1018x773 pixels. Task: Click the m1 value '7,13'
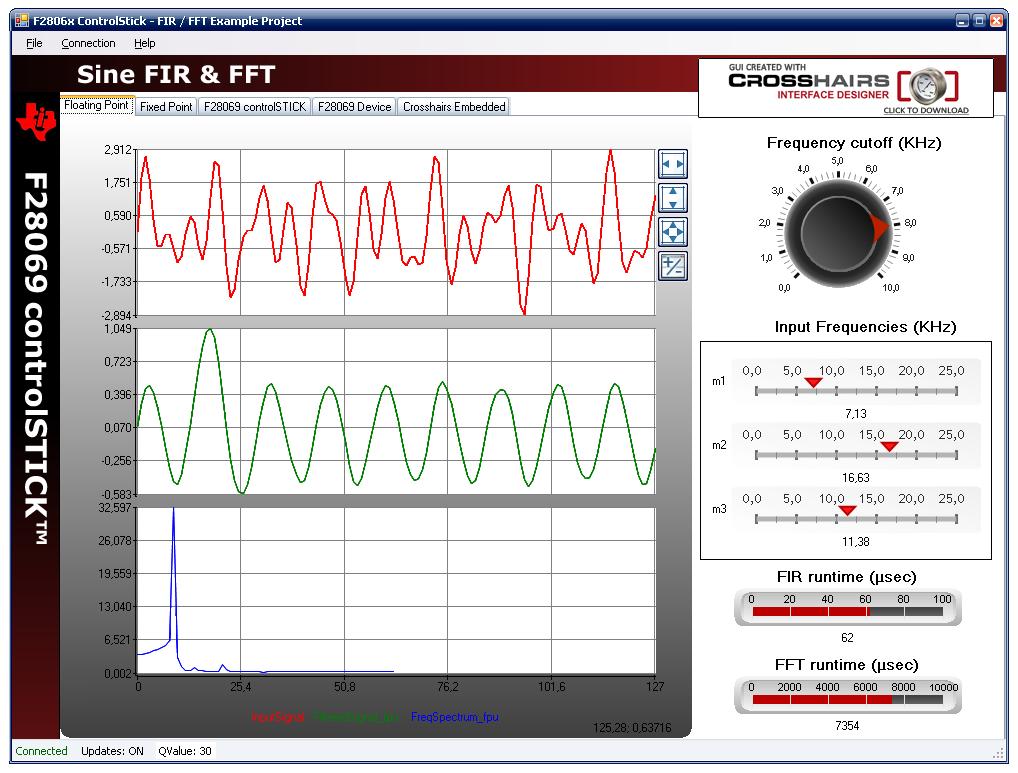856,413
